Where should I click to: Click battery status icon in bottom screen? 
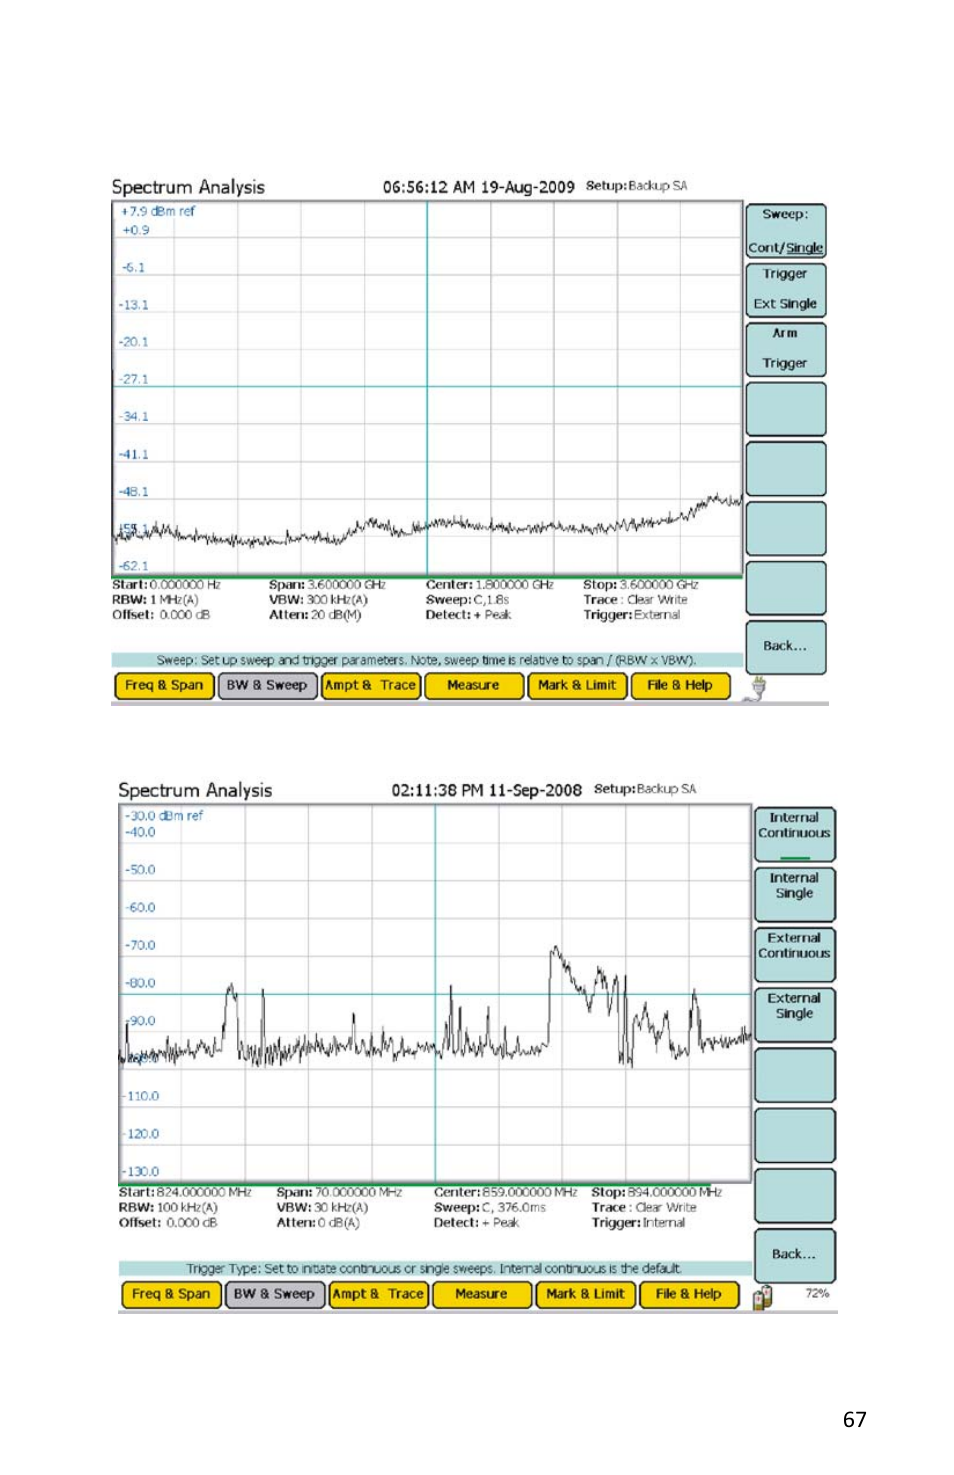763,1297
